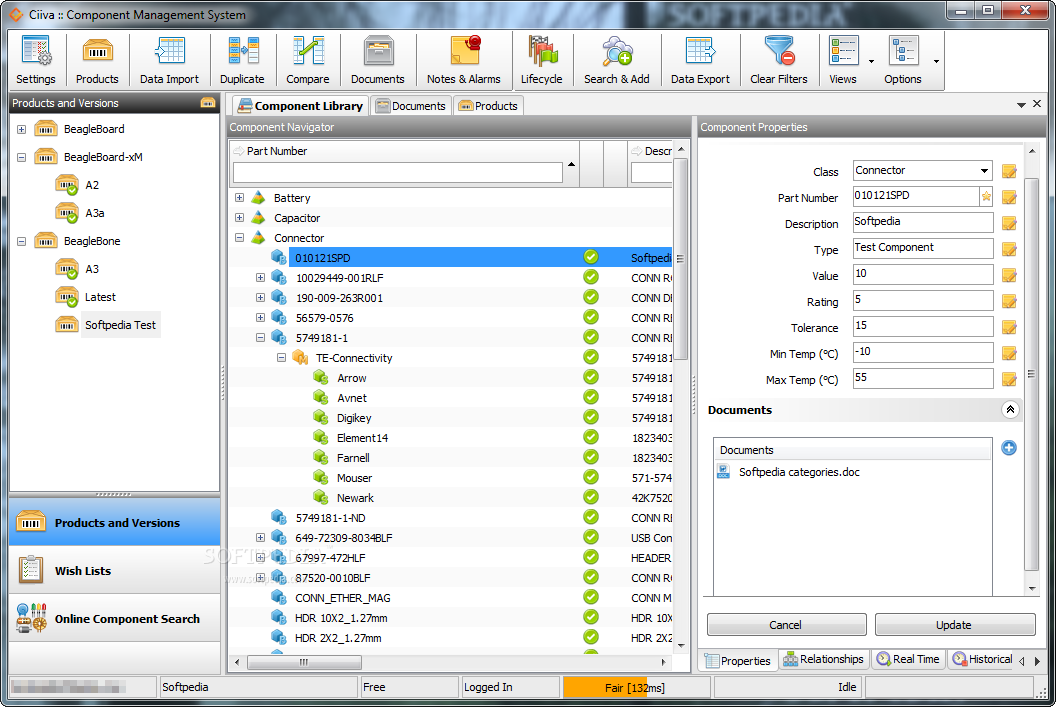Open the Wish Lists panel
This screenshot has height=707, width=1056.
pyautogui.click(x=114, y=570)
